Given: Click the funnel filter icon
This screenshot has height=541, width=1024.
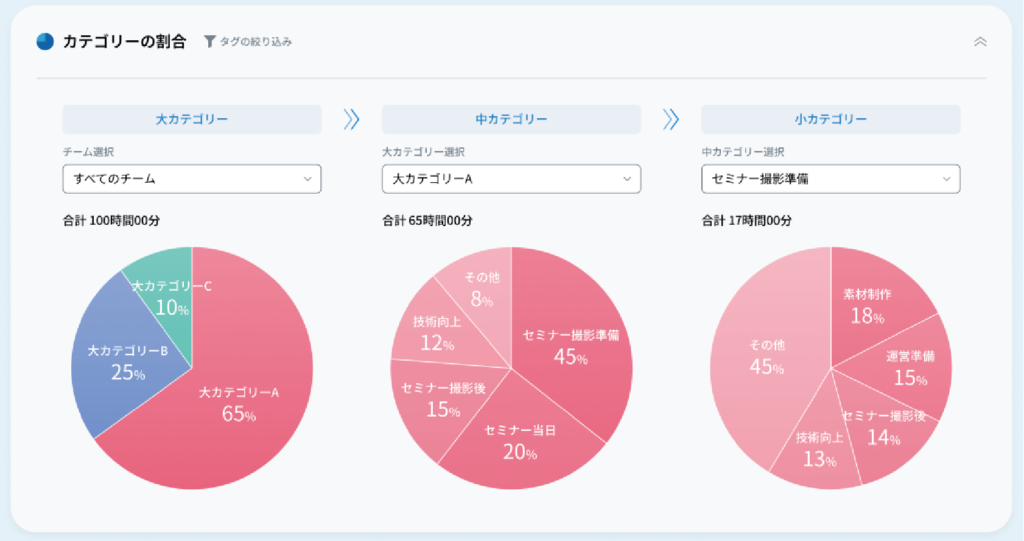Looking at the screenshot, I should point(210,42).
